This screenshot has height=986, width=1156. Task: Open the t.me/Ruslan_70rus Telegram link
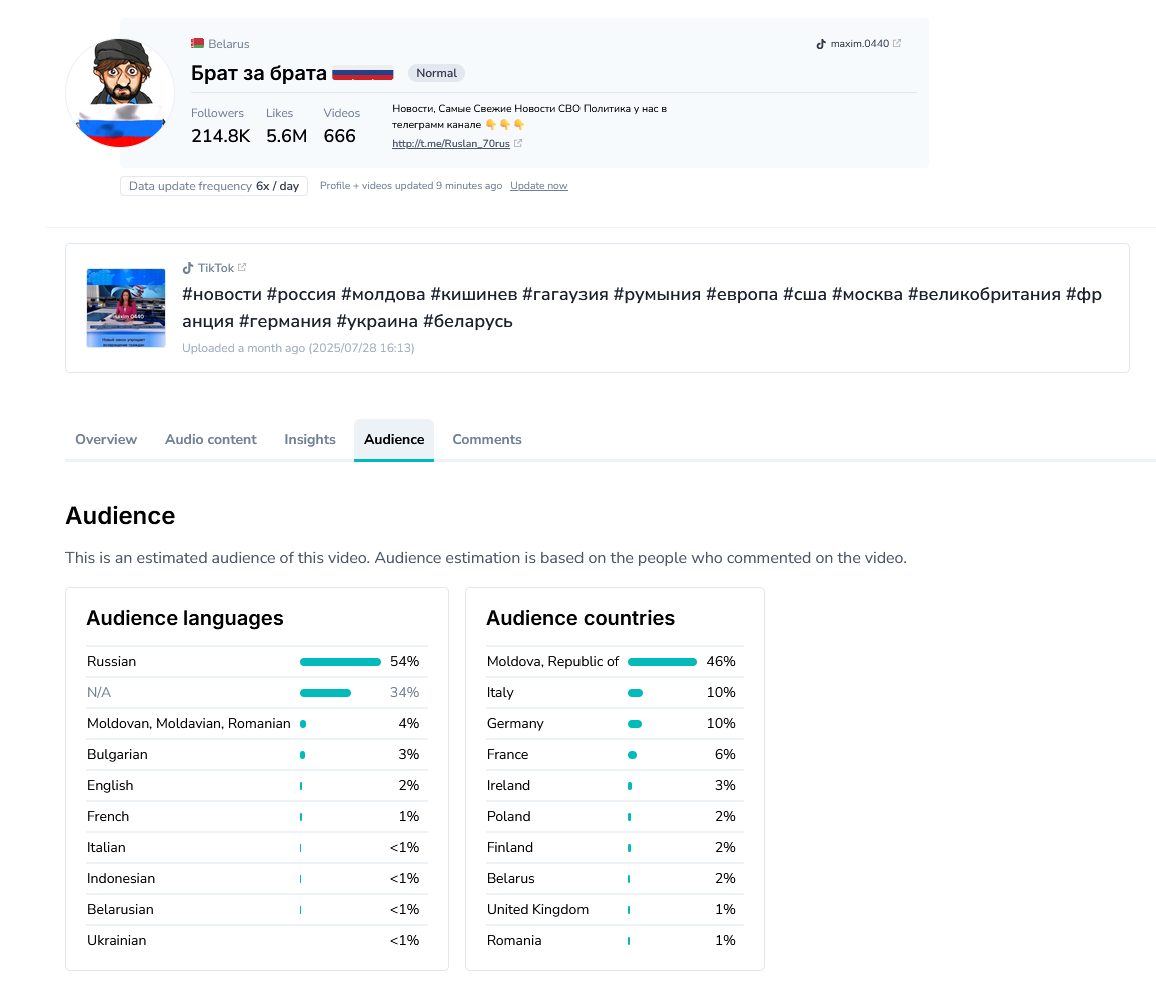tap(451, 144)
